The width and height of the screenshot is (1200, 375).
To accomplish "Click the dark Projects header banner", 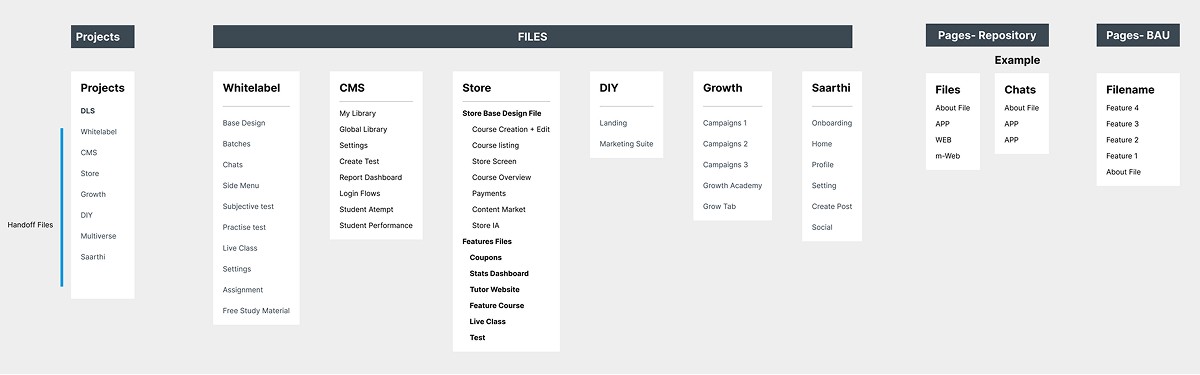I will click(x=103, y=37).
